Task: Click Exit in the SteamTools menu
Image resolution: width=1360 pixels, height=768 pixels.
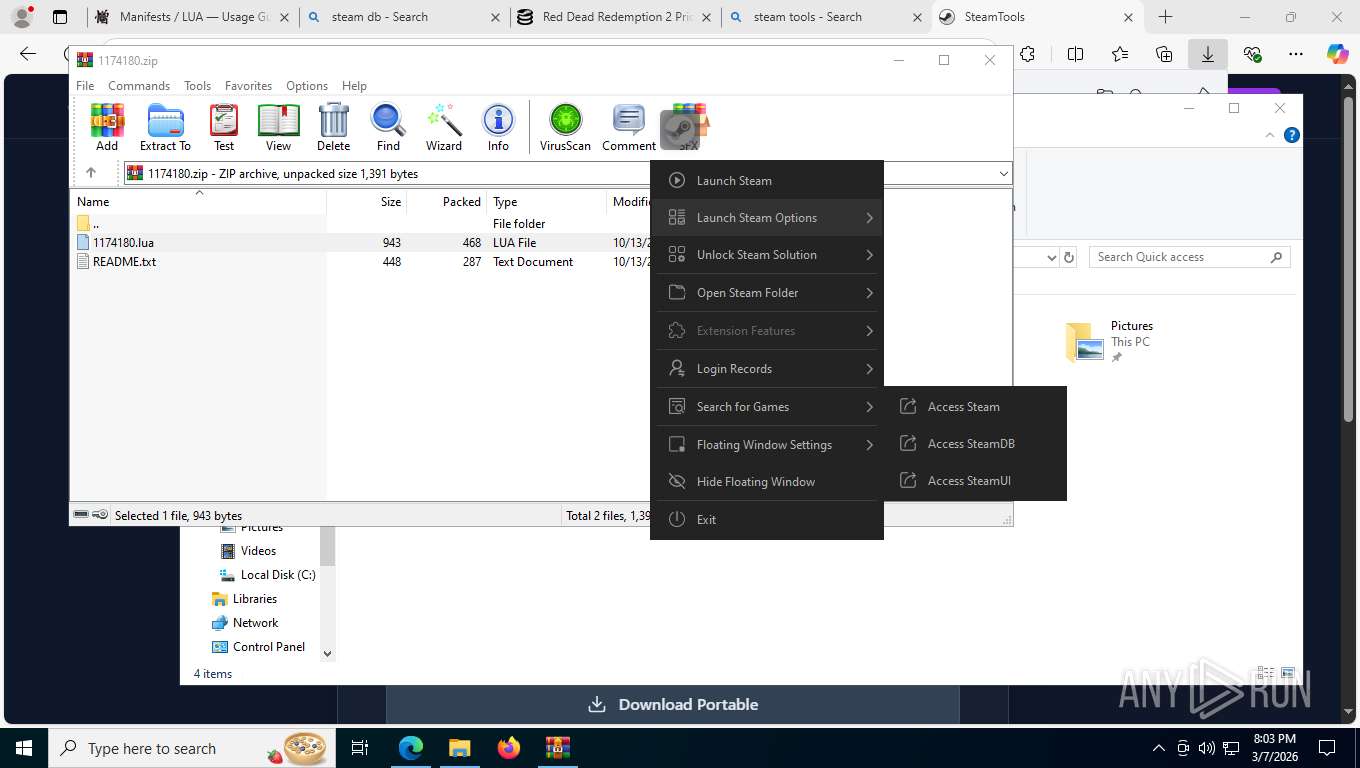Action: [767, 519]
